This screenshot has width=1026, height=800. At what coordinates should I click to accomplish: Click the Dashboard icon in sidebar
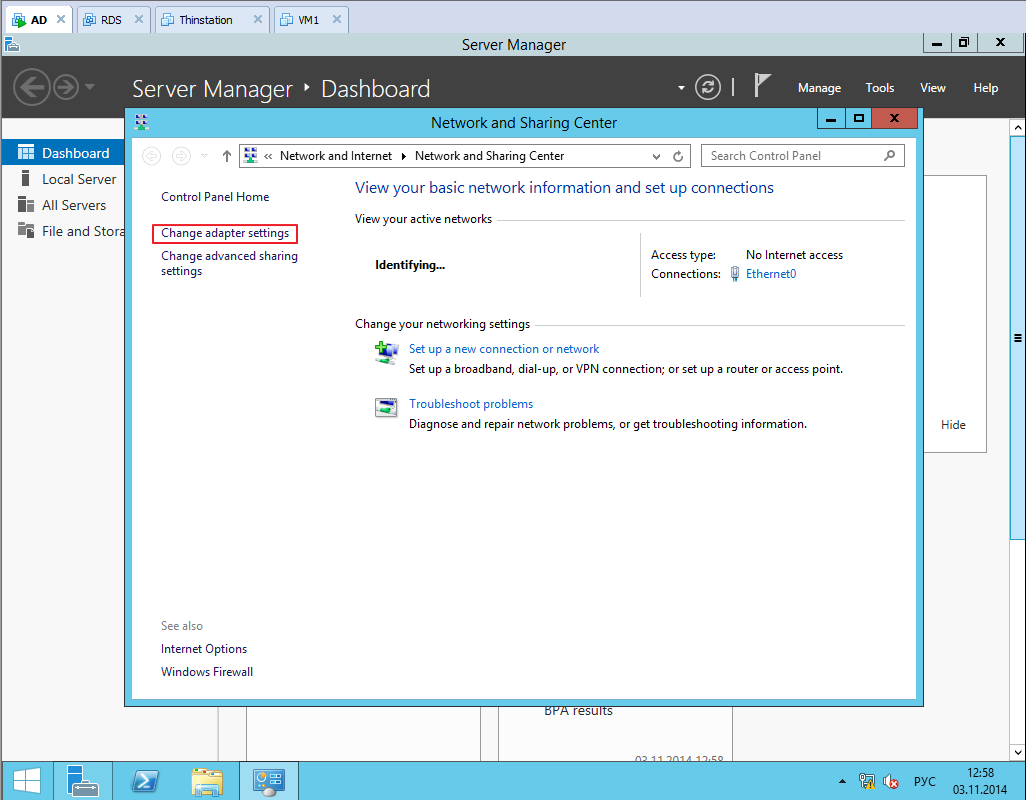click(x=26, y=152)
